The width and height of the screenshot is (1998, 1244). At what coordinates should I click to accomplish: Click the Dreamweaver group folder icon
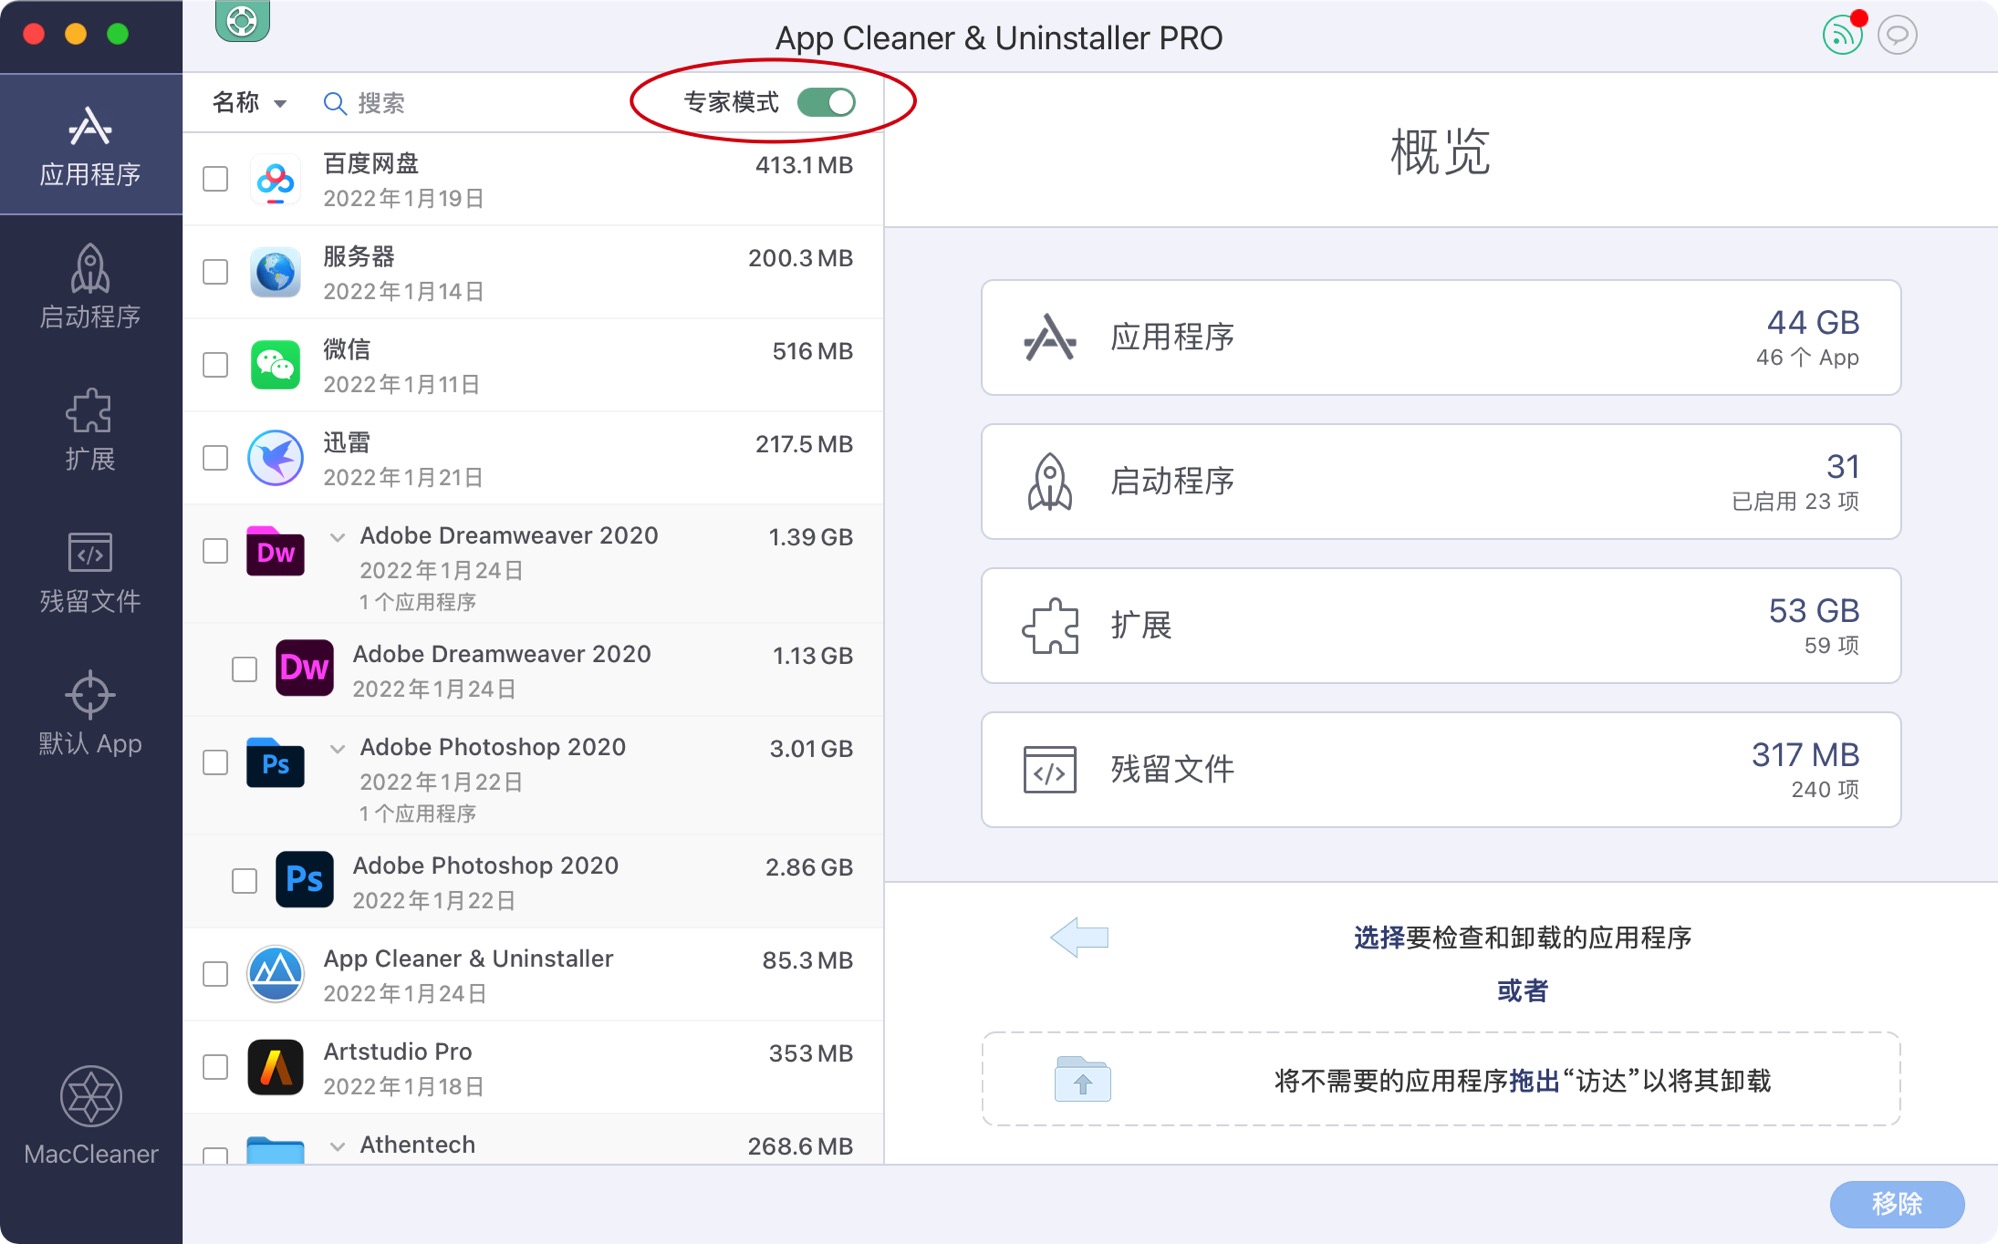pos(275,551)
